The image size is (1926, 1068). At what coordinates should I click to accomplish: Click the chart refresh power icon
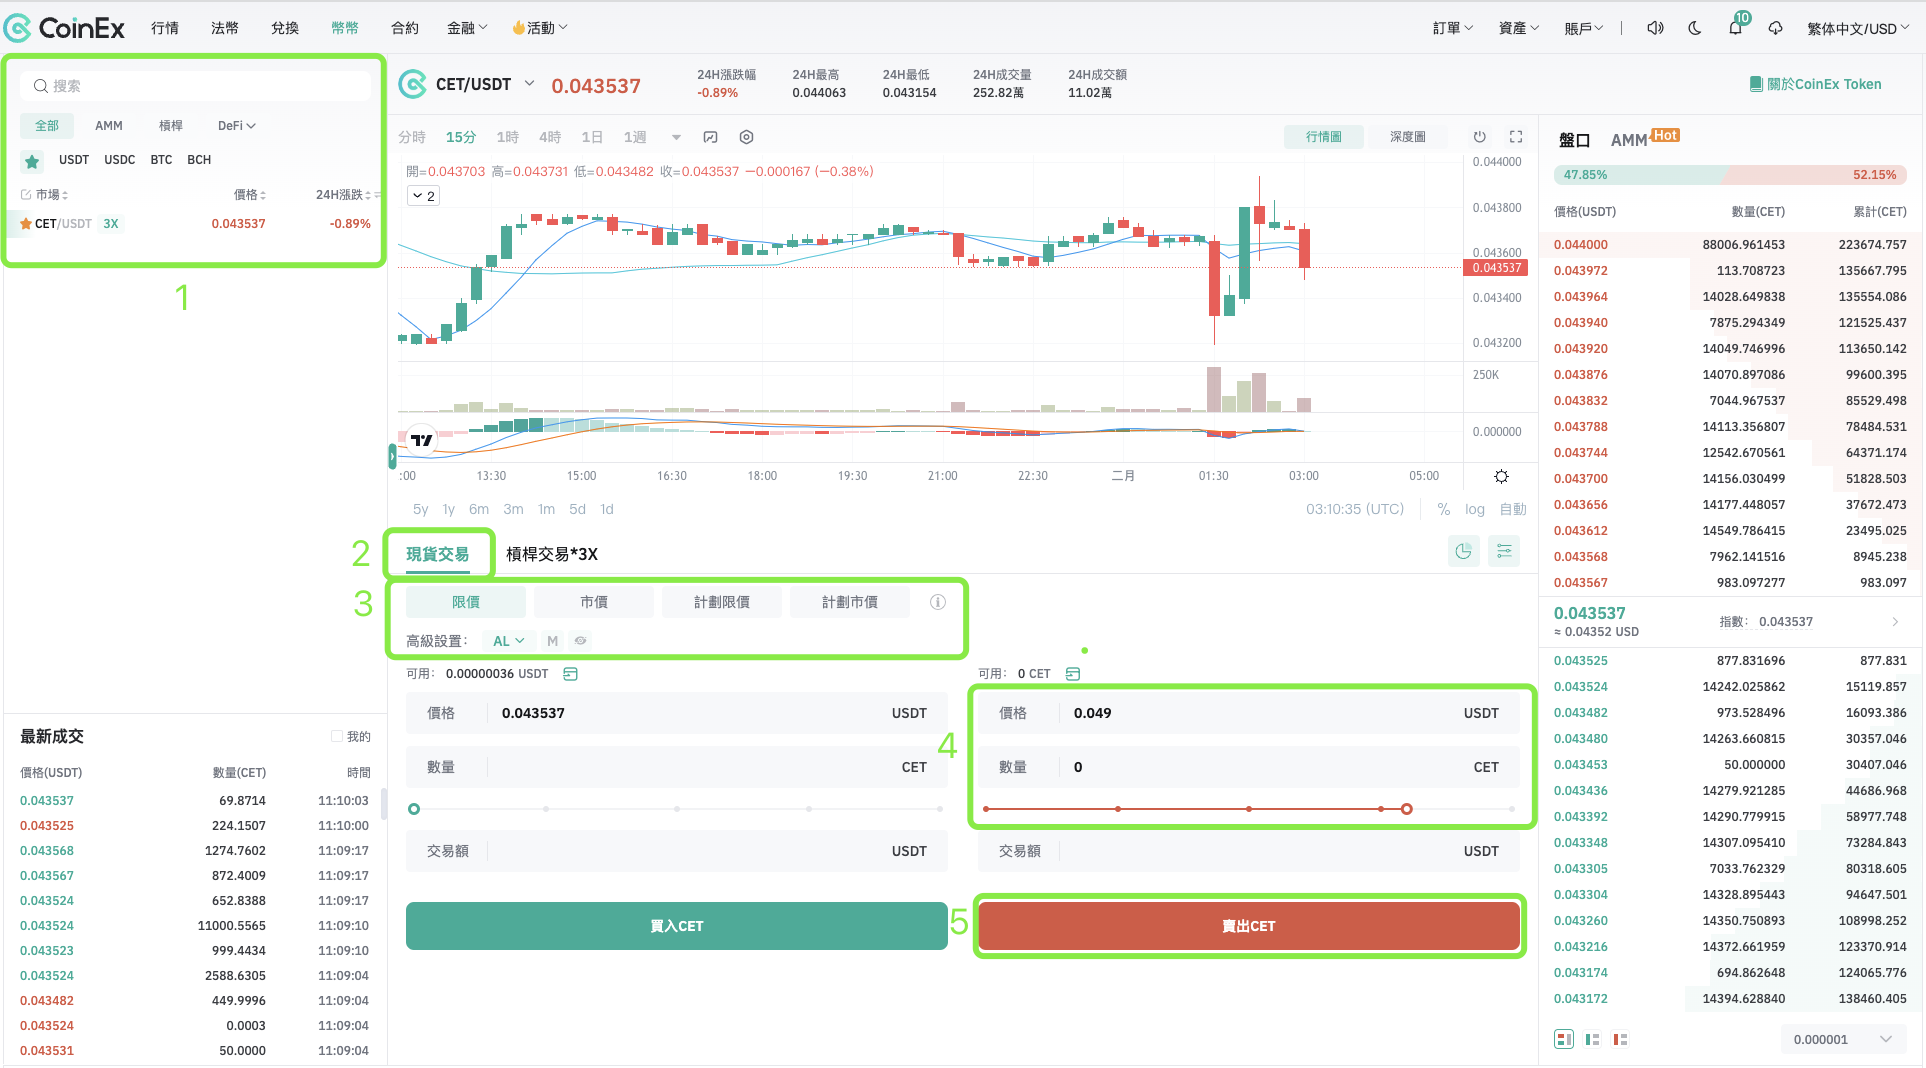(x=1480, y=137)
